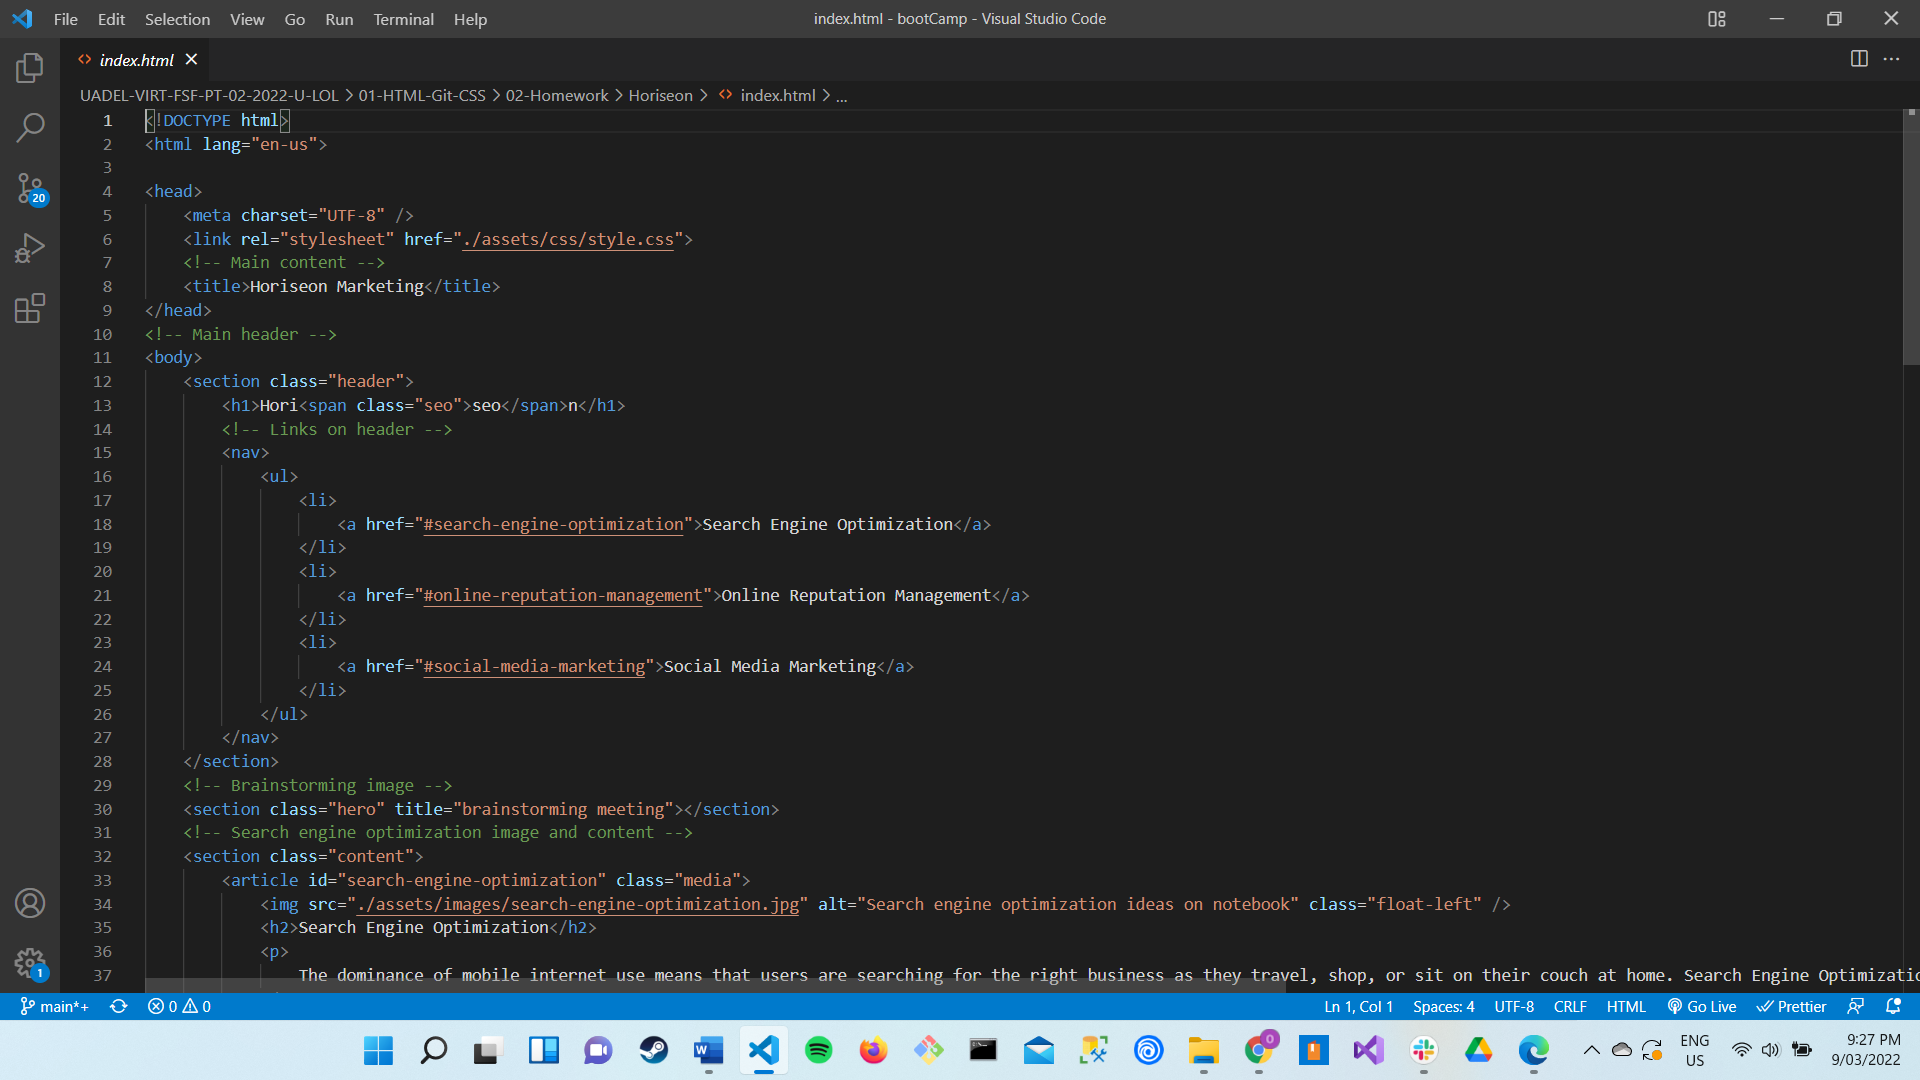Viewport: 1920px width, 1080px height.
Task: Toggle the notifications bell panel
Action: click(x=1895, y=1007)
